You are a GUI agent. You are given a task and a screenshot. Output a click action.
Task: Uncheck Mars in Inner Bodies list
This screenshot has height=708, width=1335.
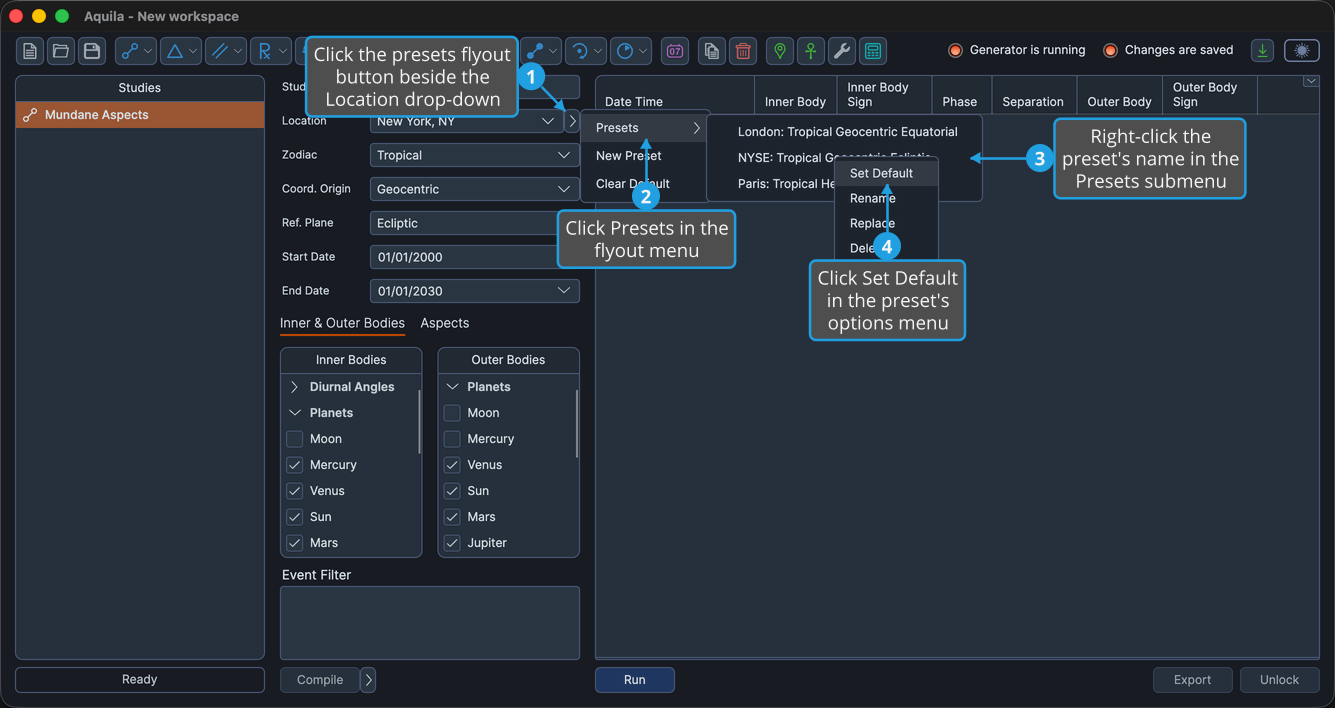294,543
